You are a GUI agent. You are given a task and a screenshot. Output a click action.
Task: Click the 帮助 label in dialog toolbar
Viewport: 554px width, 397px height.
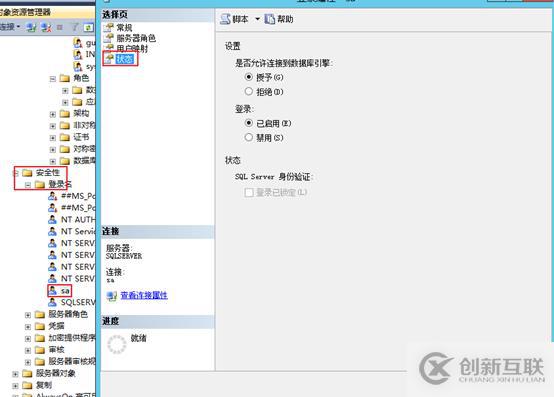tap(285, 19)
